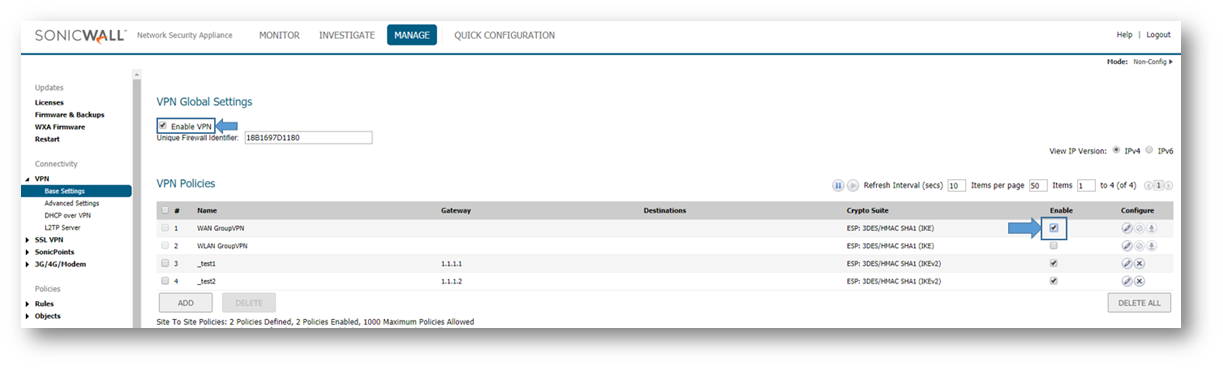Open the INVESTIGATE tab
1223x370 pixels.
347,35
